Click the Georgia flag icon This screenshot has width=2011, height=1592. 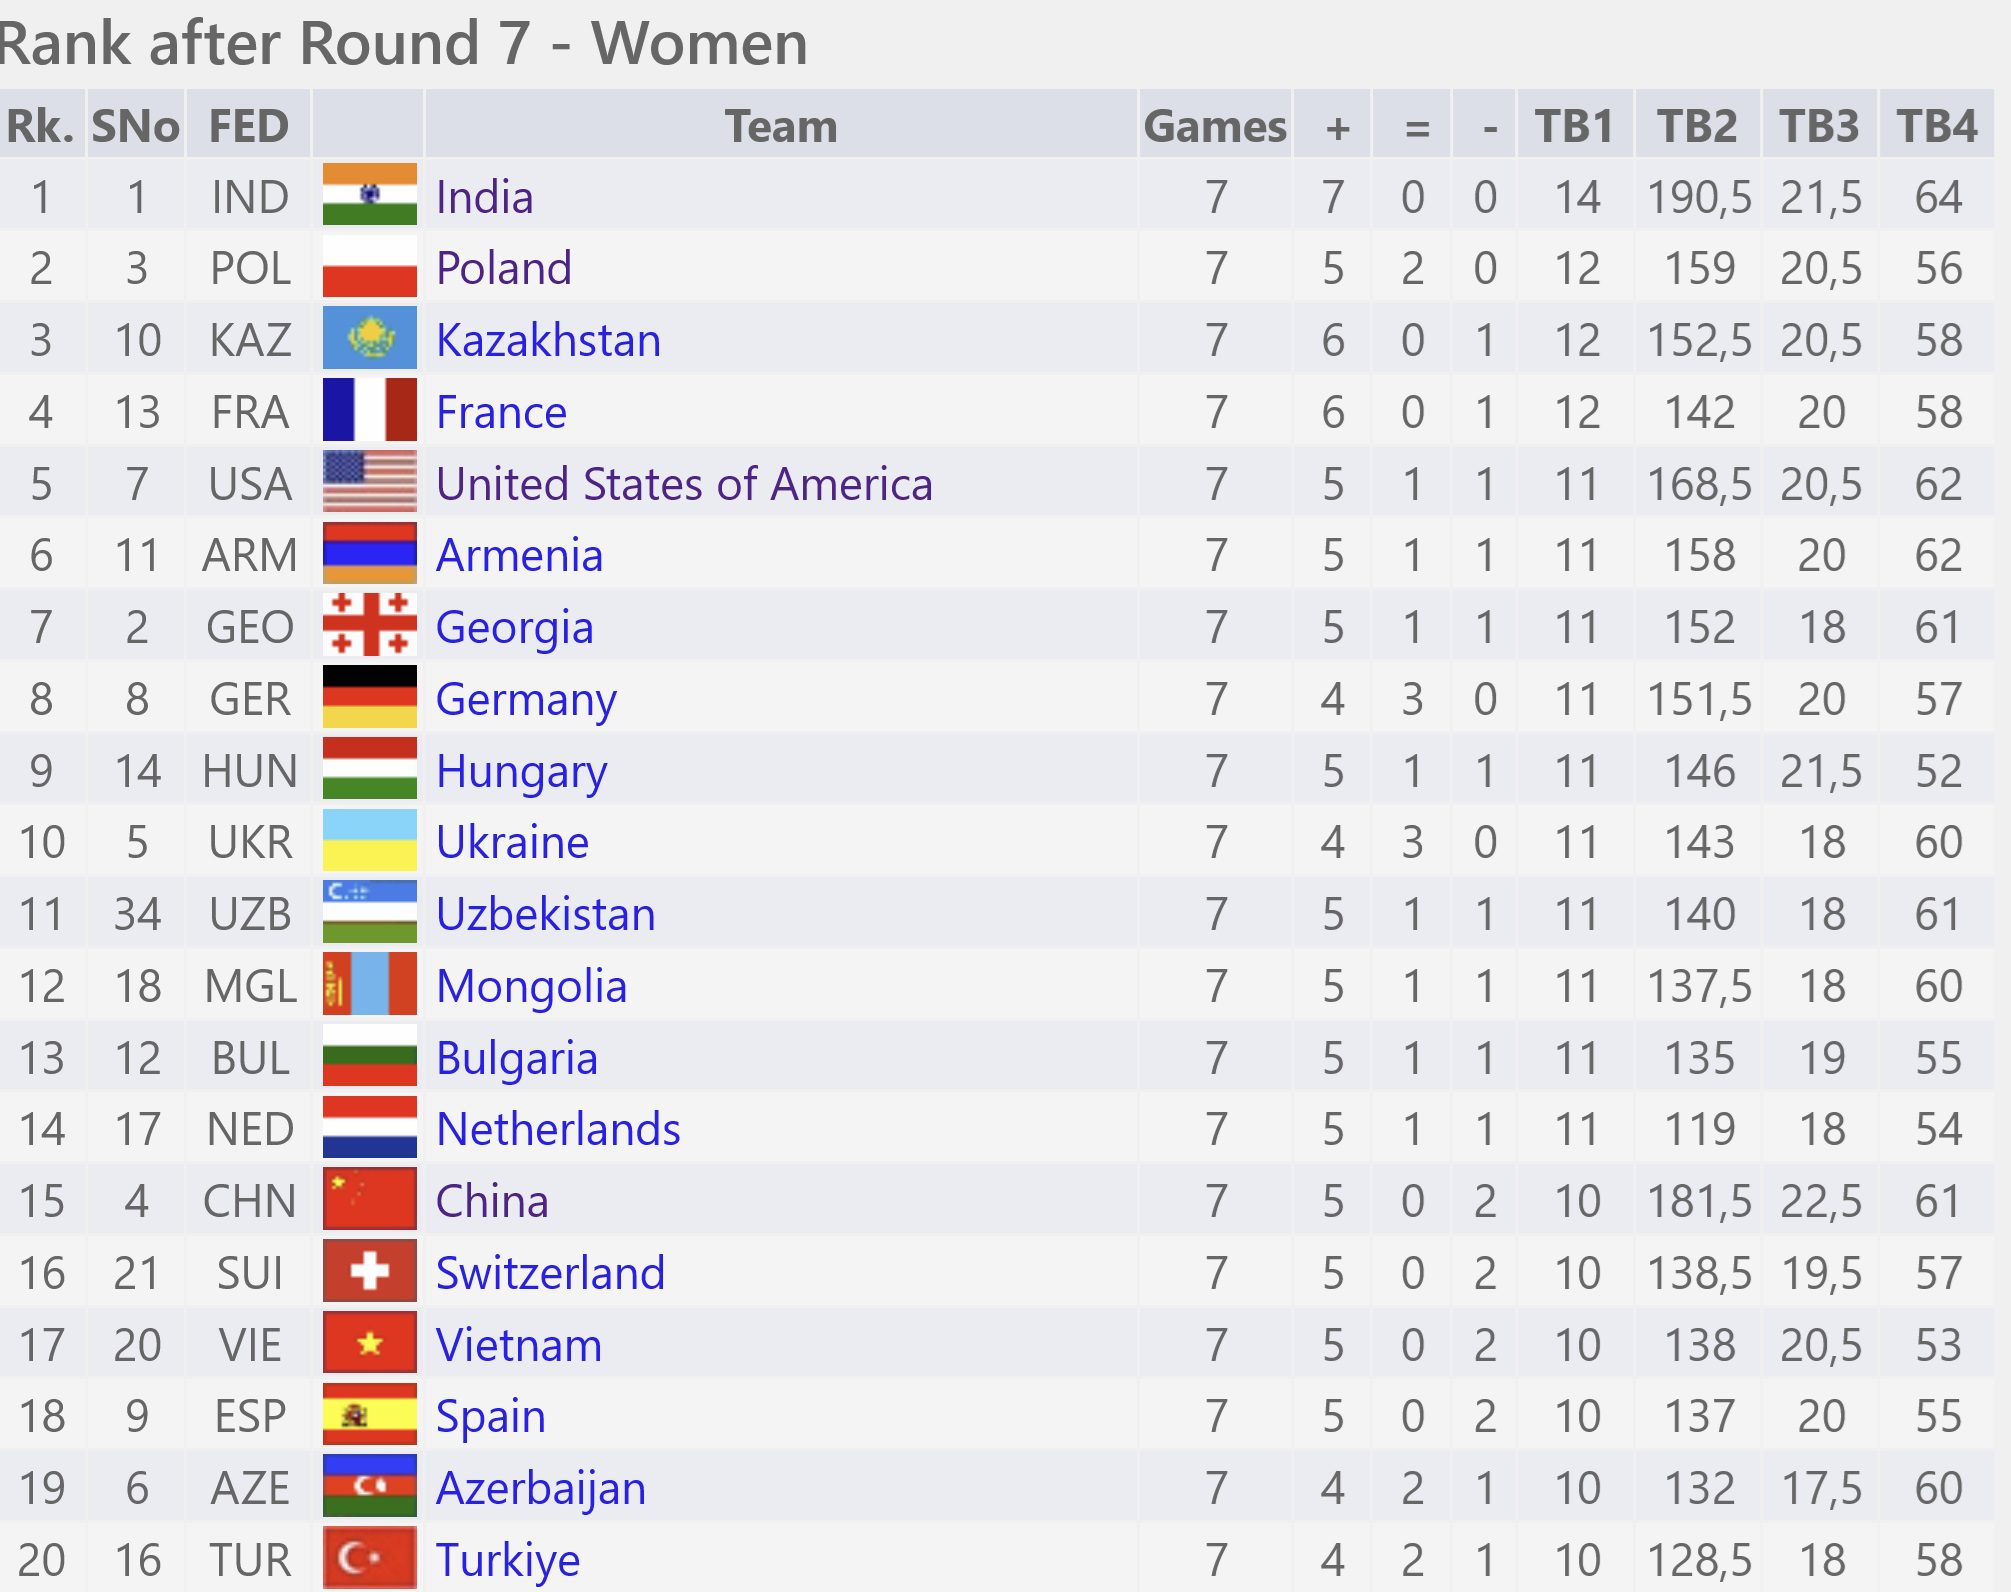coord(369,626)
